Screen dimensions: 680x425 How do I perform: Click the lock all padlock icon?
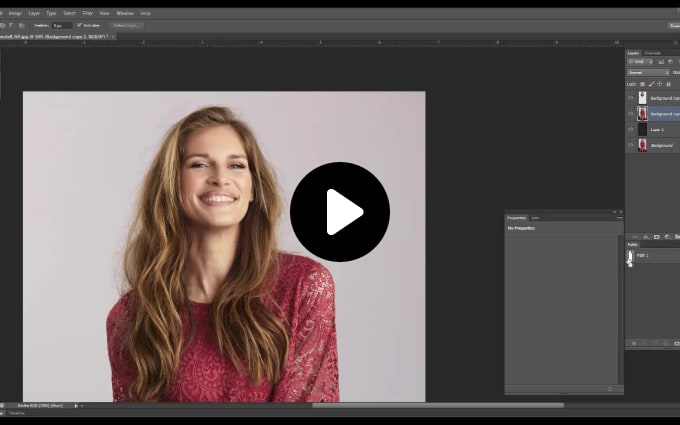pos(668,84)
